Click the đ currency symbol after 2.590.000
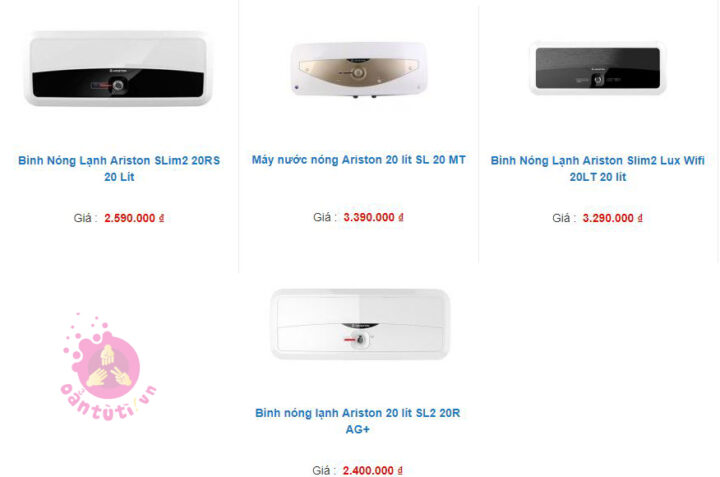The width and height of the screenshot is (720, 477). (x=161, y=218)
